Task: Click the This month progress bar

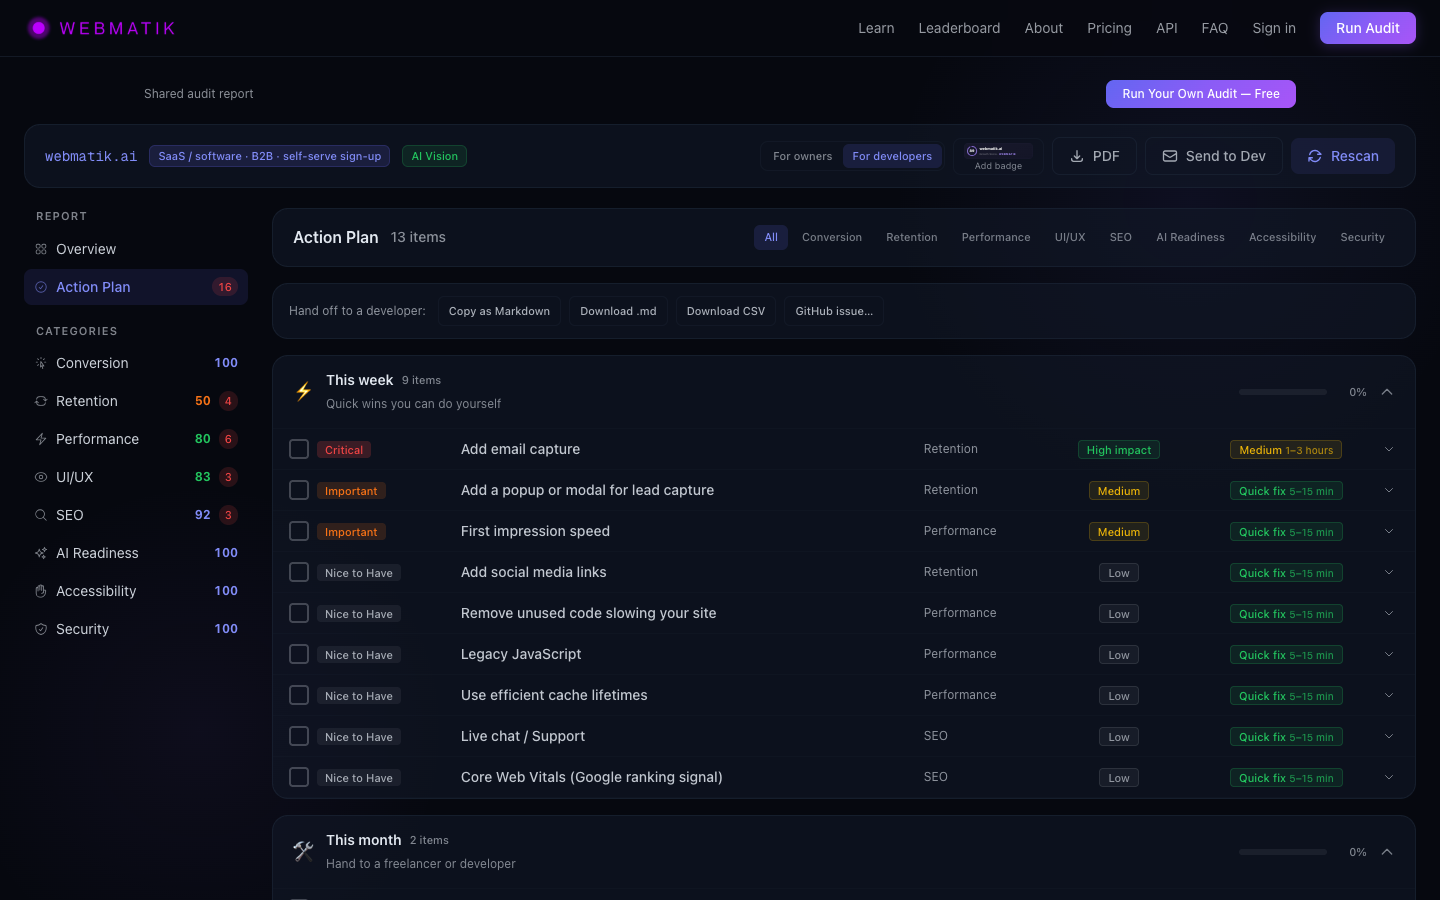Action: click(x=1282, y=852)
